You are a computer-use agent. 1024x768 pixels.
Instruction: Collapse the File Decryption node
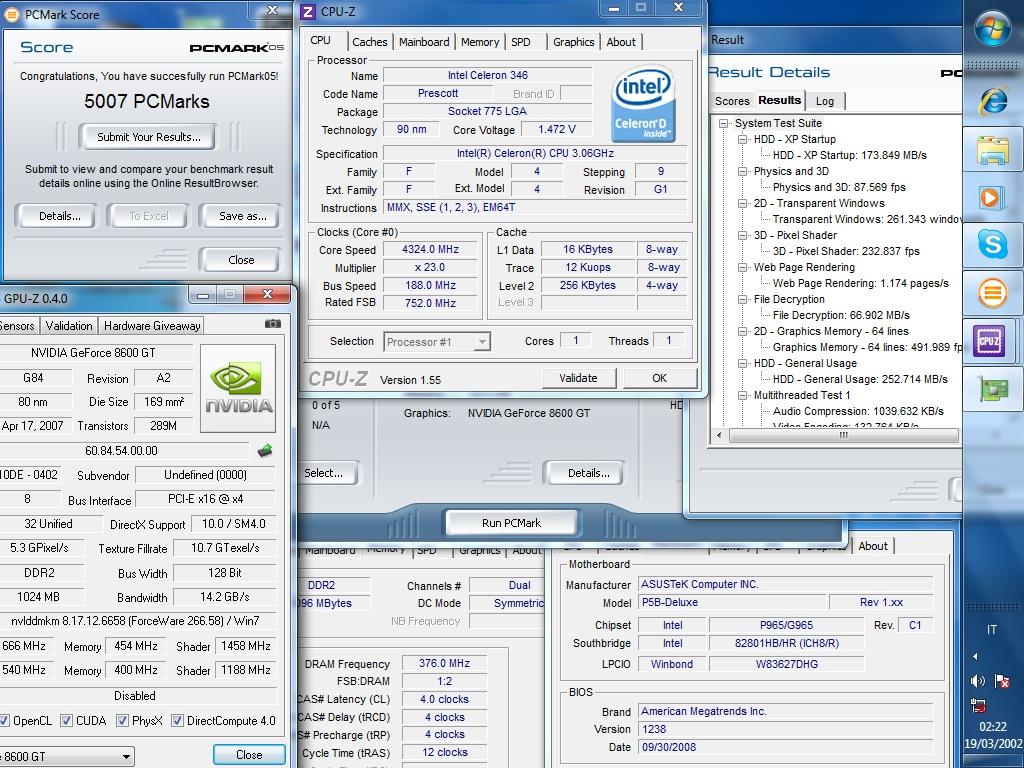pos(743,299)
